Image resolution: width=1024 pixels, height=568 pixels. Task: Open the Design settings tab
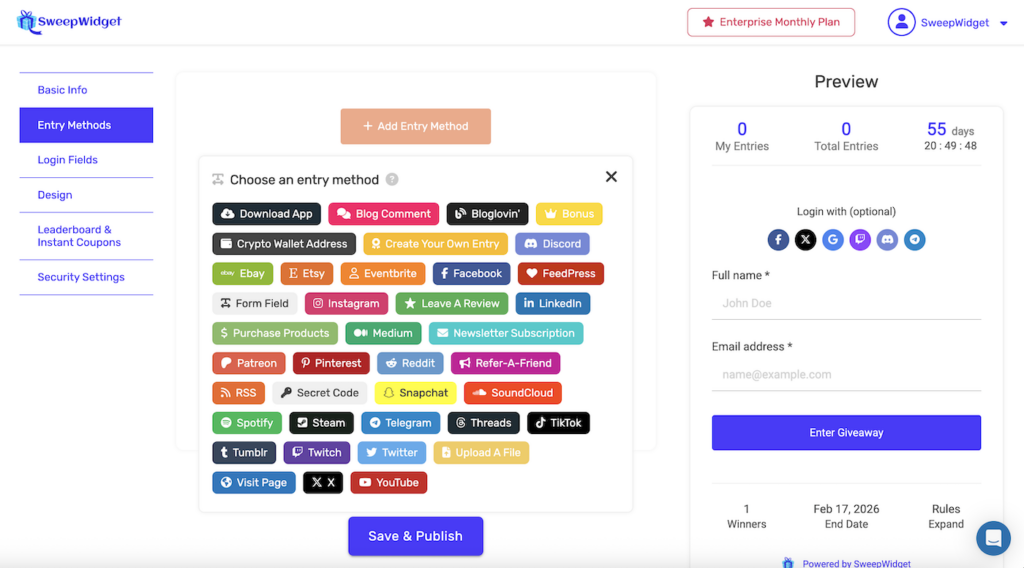click(55, 195)
